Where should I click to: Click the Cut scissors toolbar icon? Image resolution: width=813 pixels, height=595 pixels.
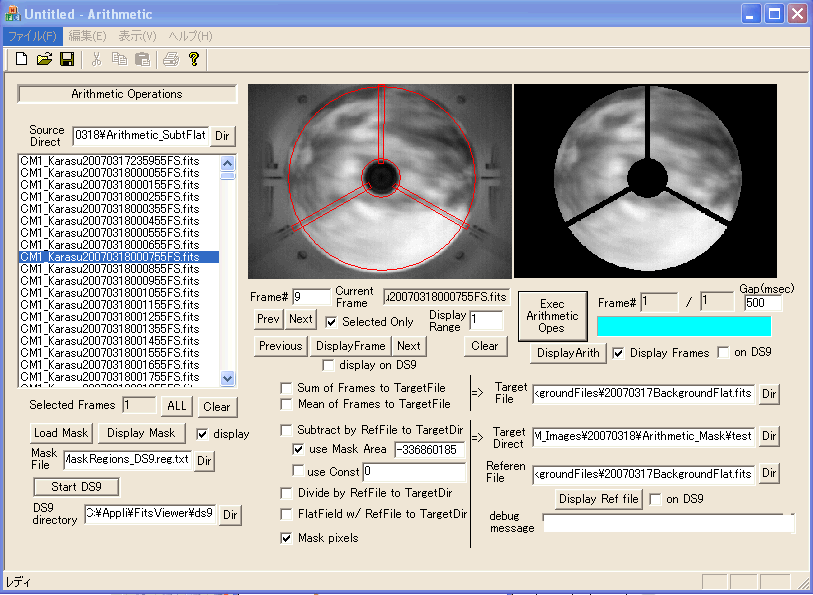click(97, 59)
